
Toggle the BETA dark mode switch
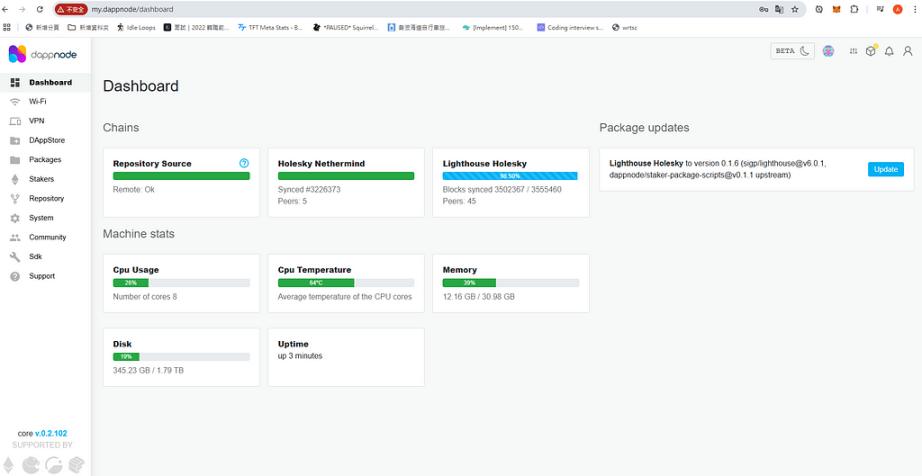point(793,51)
